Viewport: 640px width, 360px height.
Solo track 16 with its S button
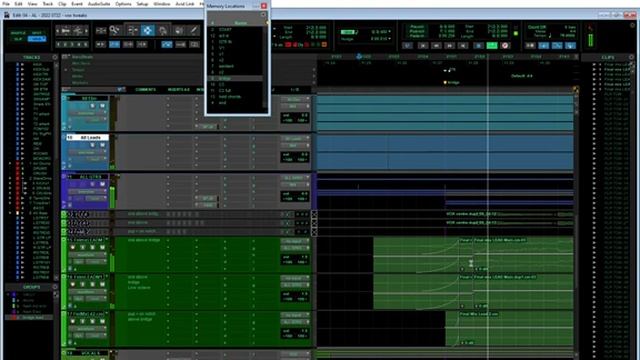click(x=93, y=284)
